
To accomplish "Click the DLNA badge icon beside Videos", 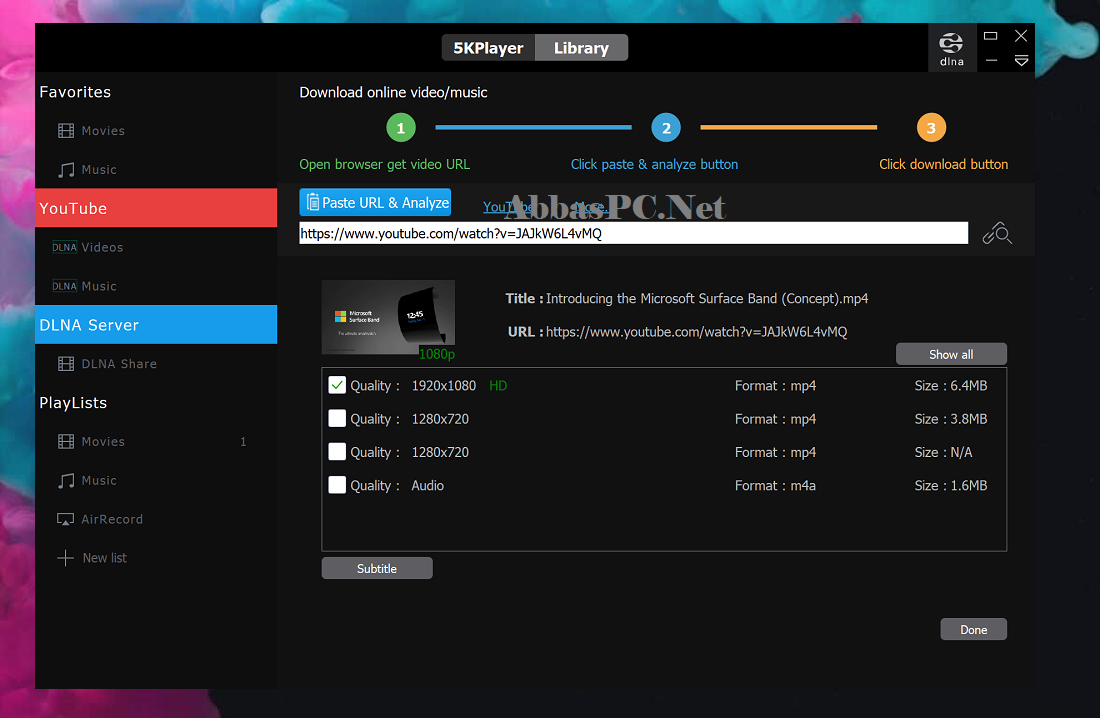I will [x=65, y=247].
